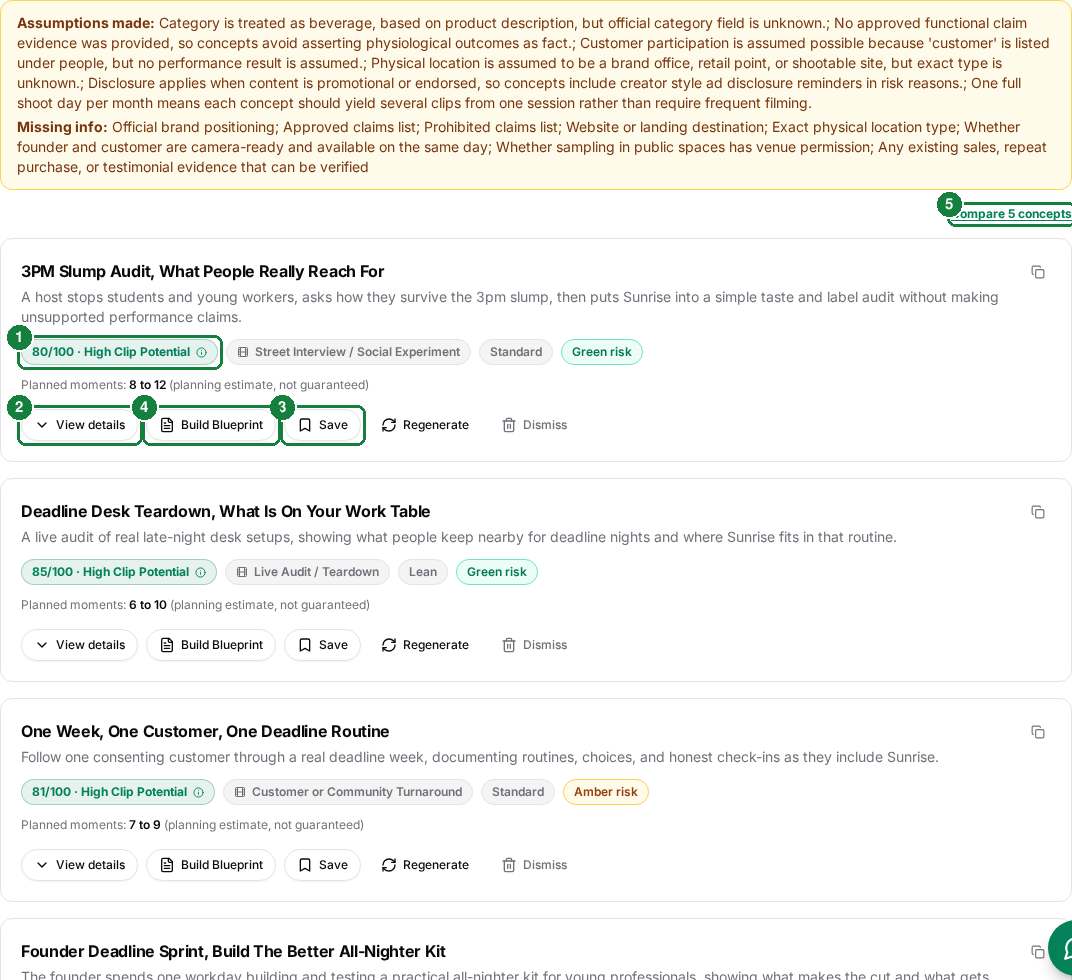Copy the Deadline Desk Teardown concept
The height and width of the screenshot is (980, 1072).
(x=1037, y=512)
